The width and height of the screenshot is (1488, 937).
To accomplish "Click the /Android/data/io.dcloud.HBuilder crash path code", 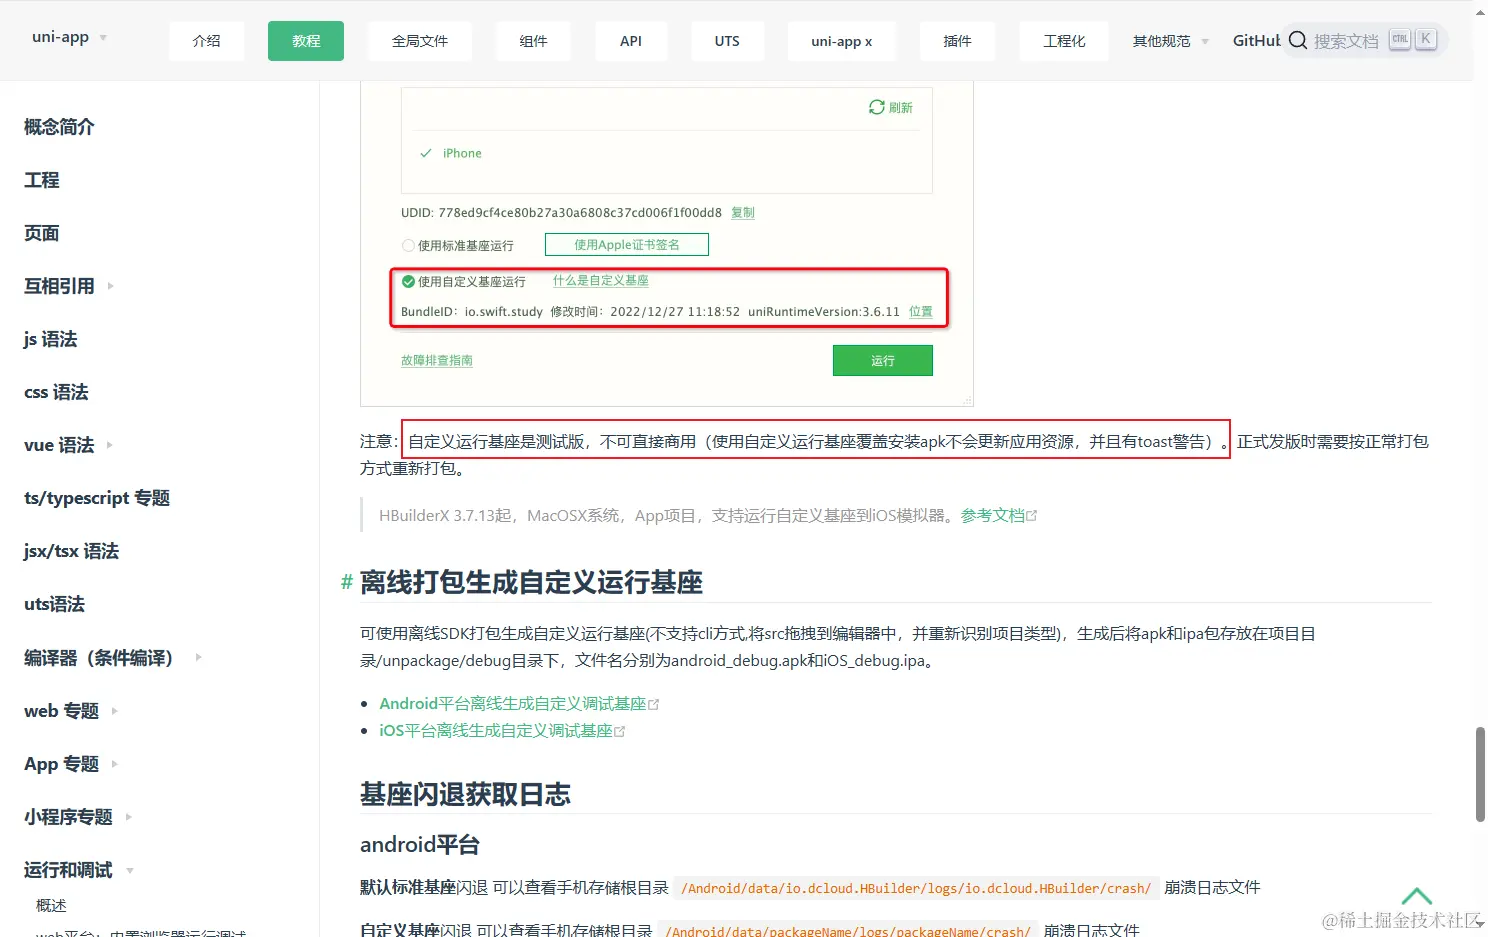I will (916, 888).
